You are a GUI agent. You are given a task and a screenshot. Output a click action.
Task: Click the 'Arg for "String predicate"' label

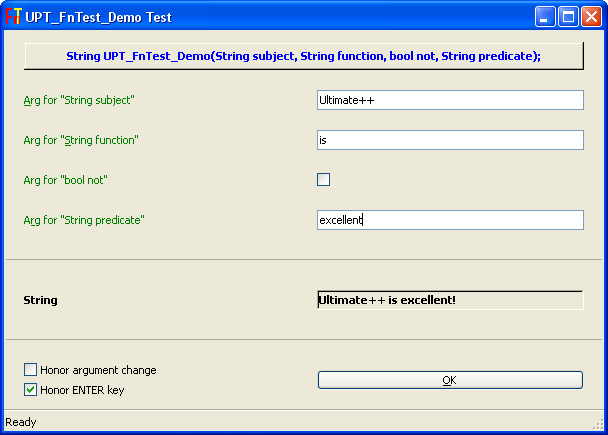[x=84, y=219]
